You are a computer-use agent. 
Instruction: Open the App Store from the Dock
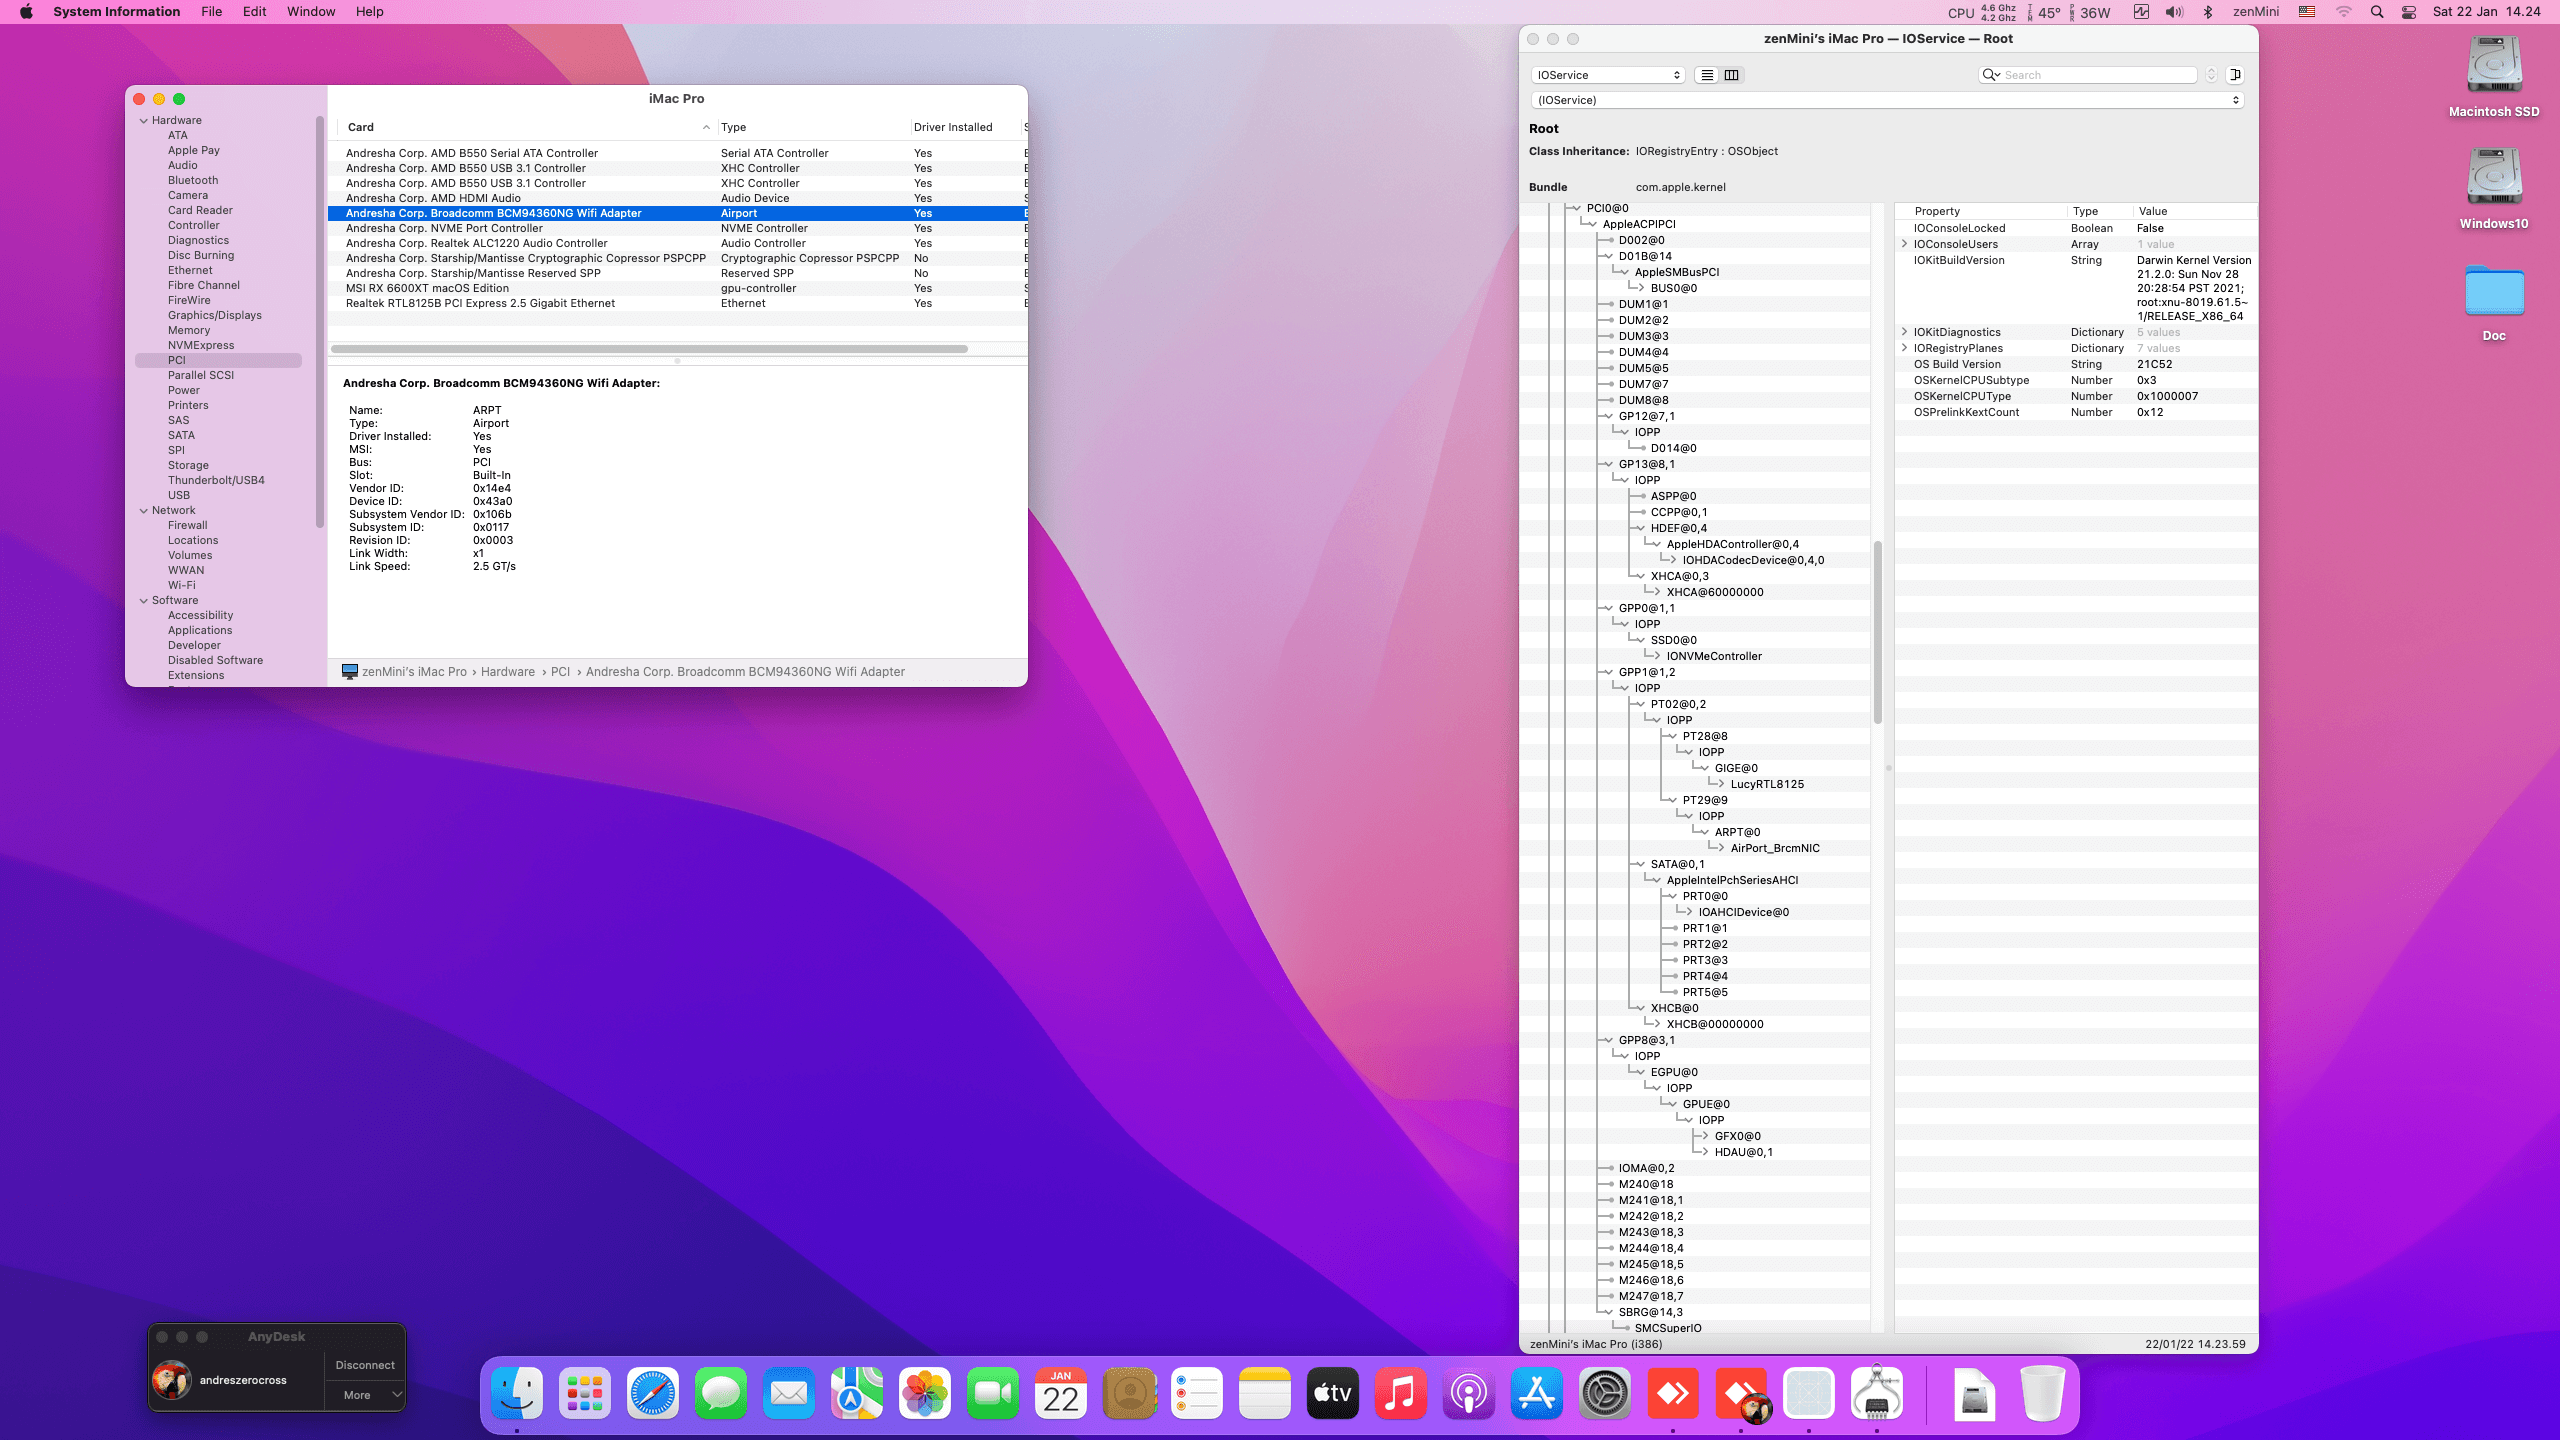[x=1537, y=1393]
